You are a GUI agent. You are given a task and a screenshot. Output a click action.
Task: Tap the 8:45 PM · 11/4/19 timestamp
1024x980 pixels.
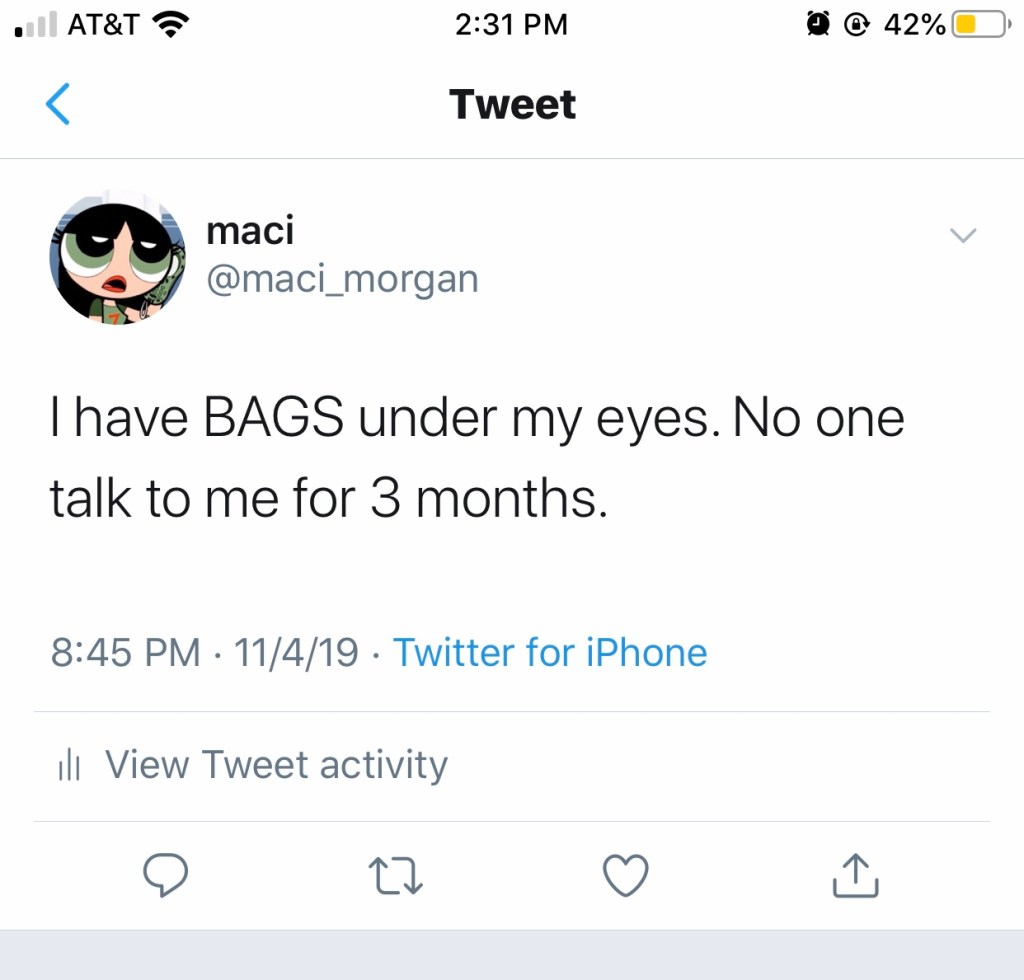pos(204,653)
